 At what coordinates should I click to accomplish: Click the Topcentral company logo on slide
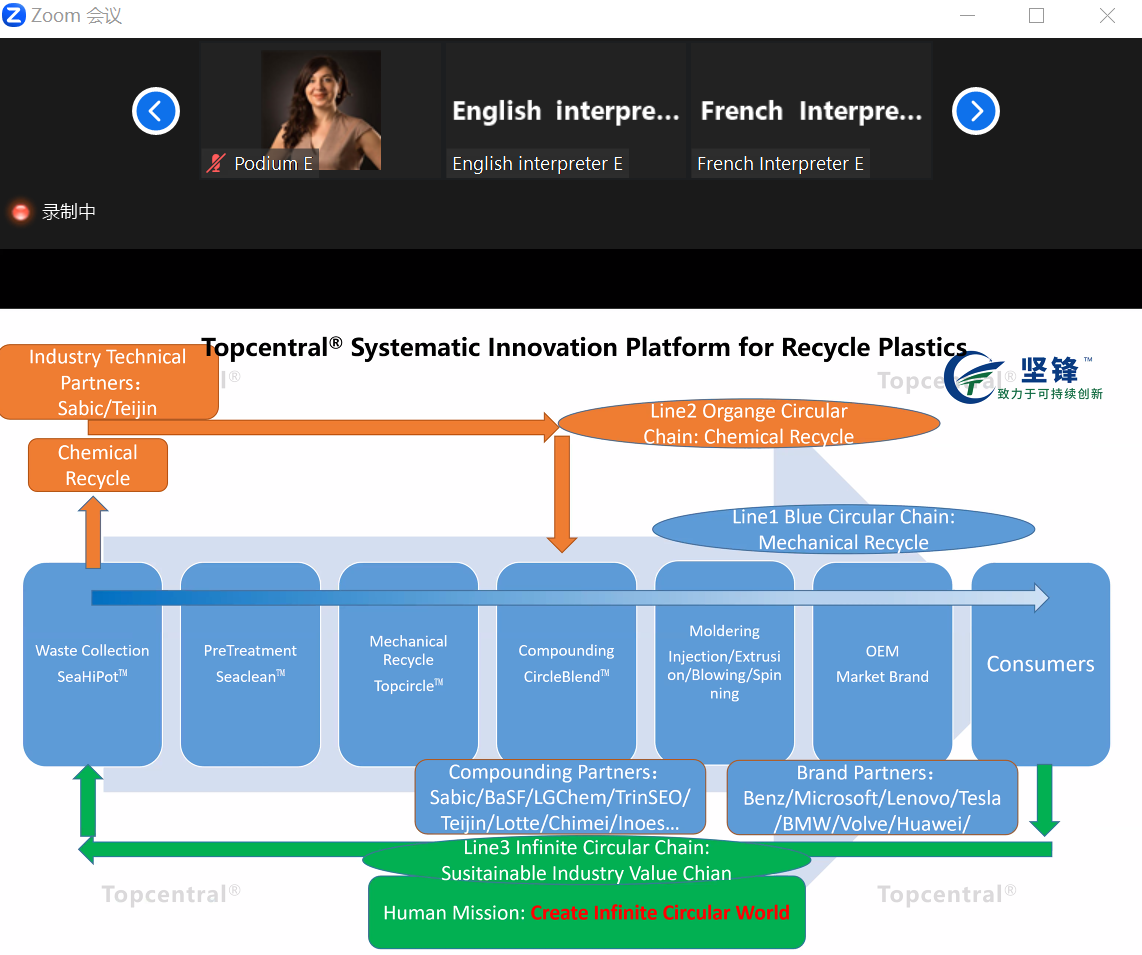click(1025, 377)
